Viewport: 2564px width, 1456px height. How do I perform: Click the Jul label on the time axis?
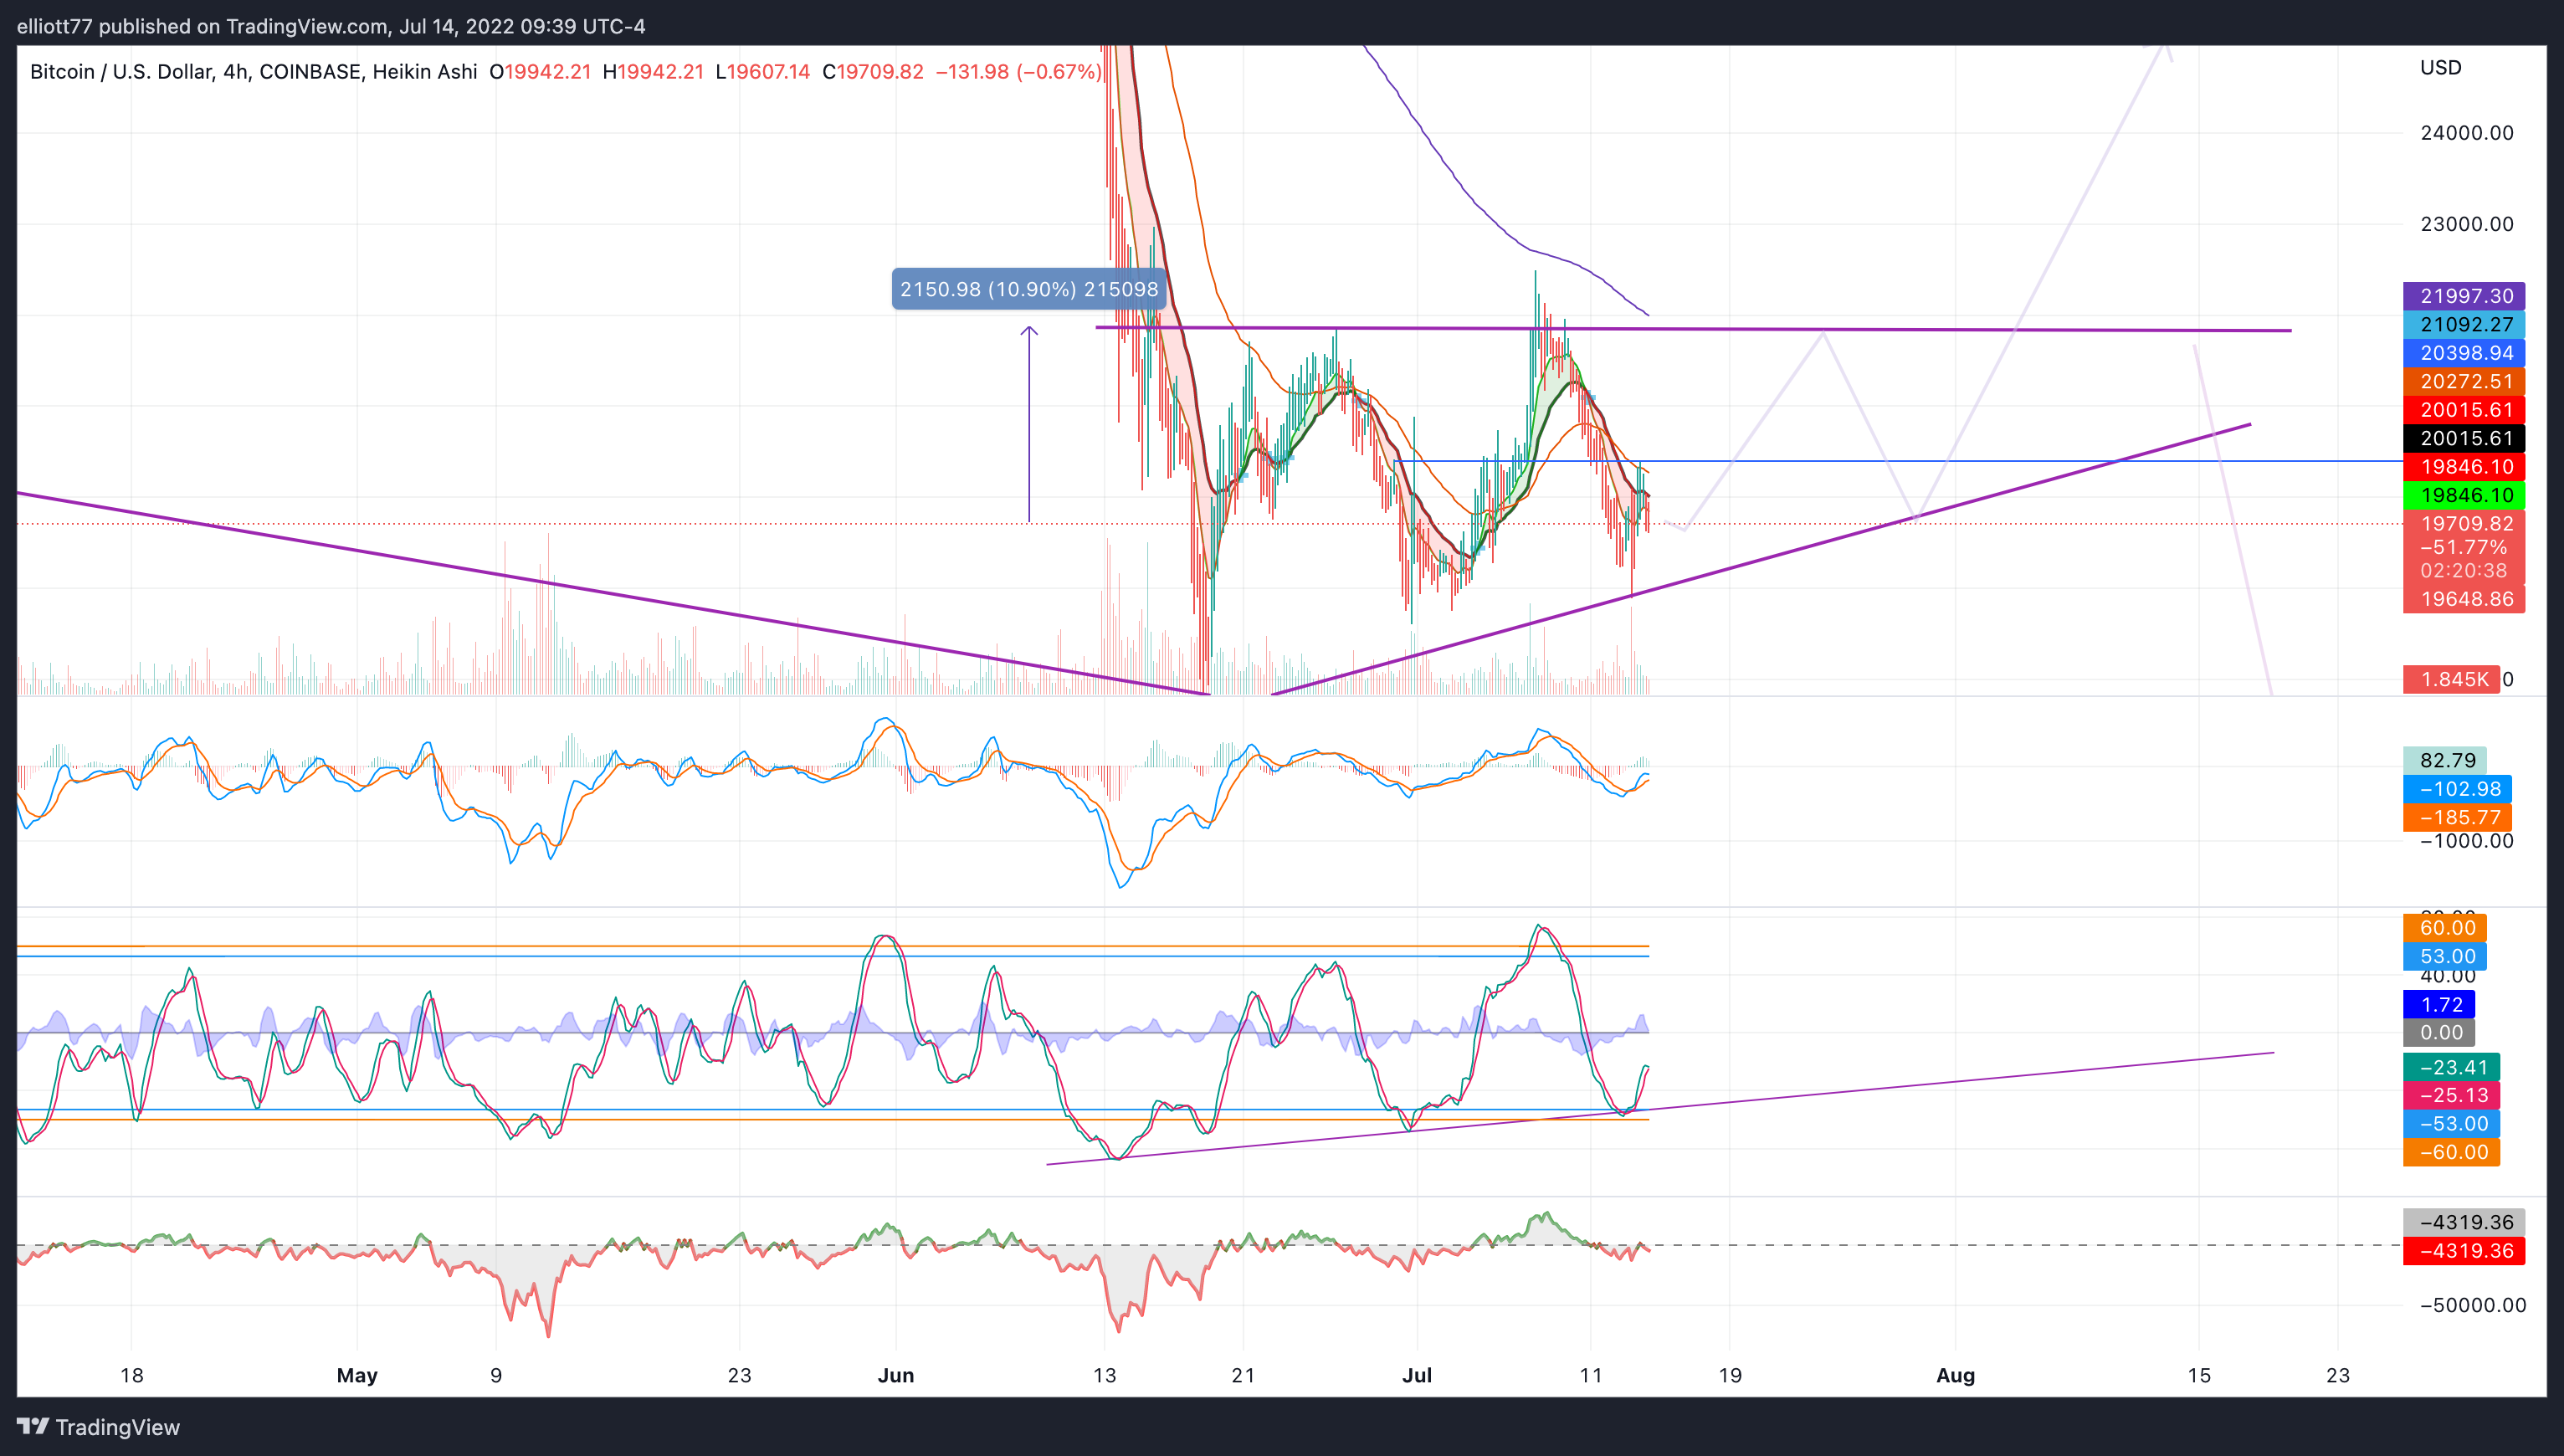point(1417,1375)
